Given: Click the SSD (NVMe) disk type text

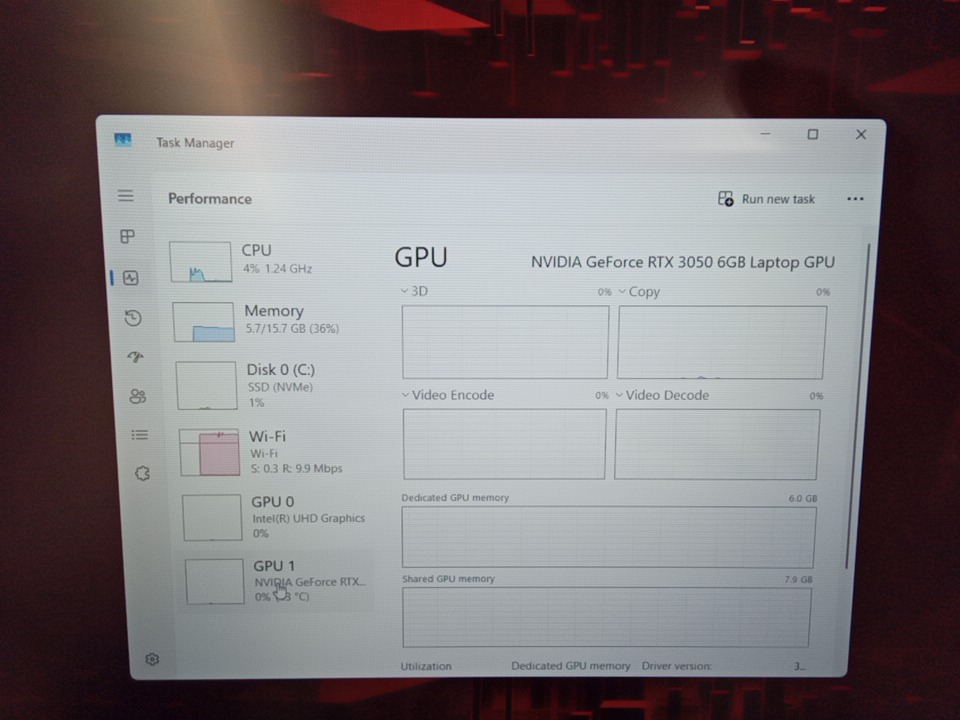Looking at the screenshot, I should tap(280, 387).
